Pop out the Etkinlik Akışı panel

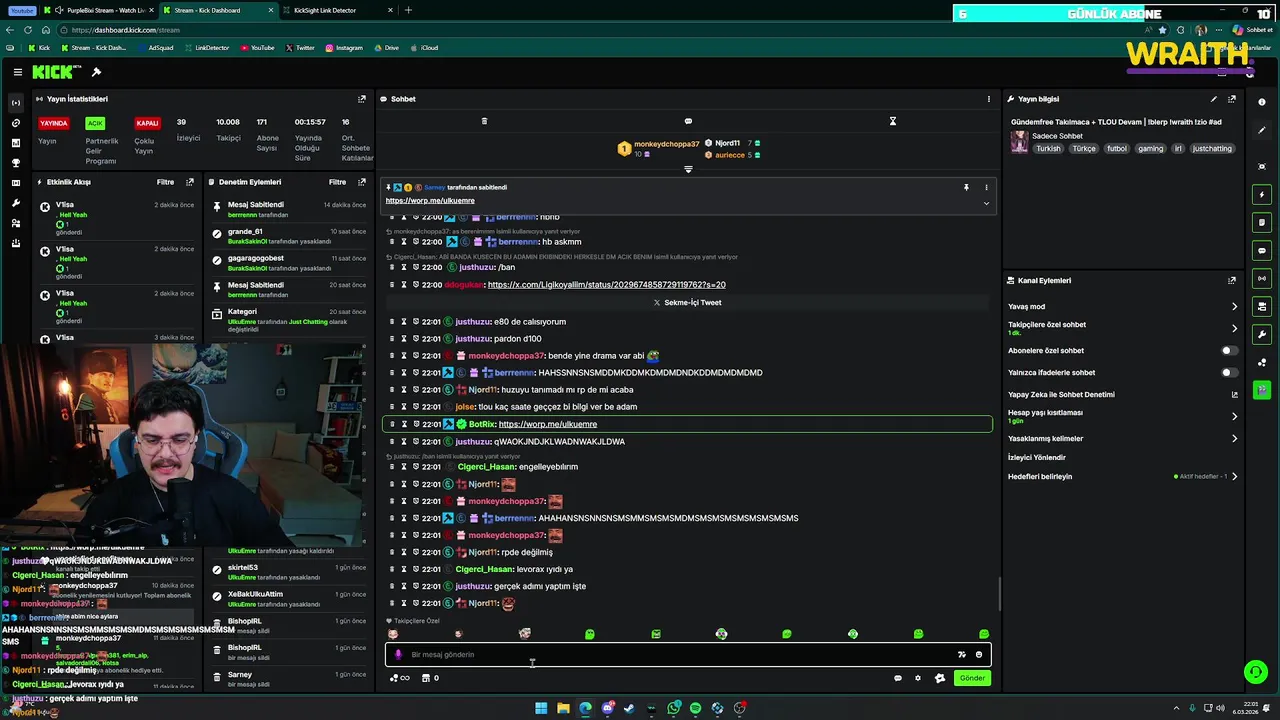(190, 182)
